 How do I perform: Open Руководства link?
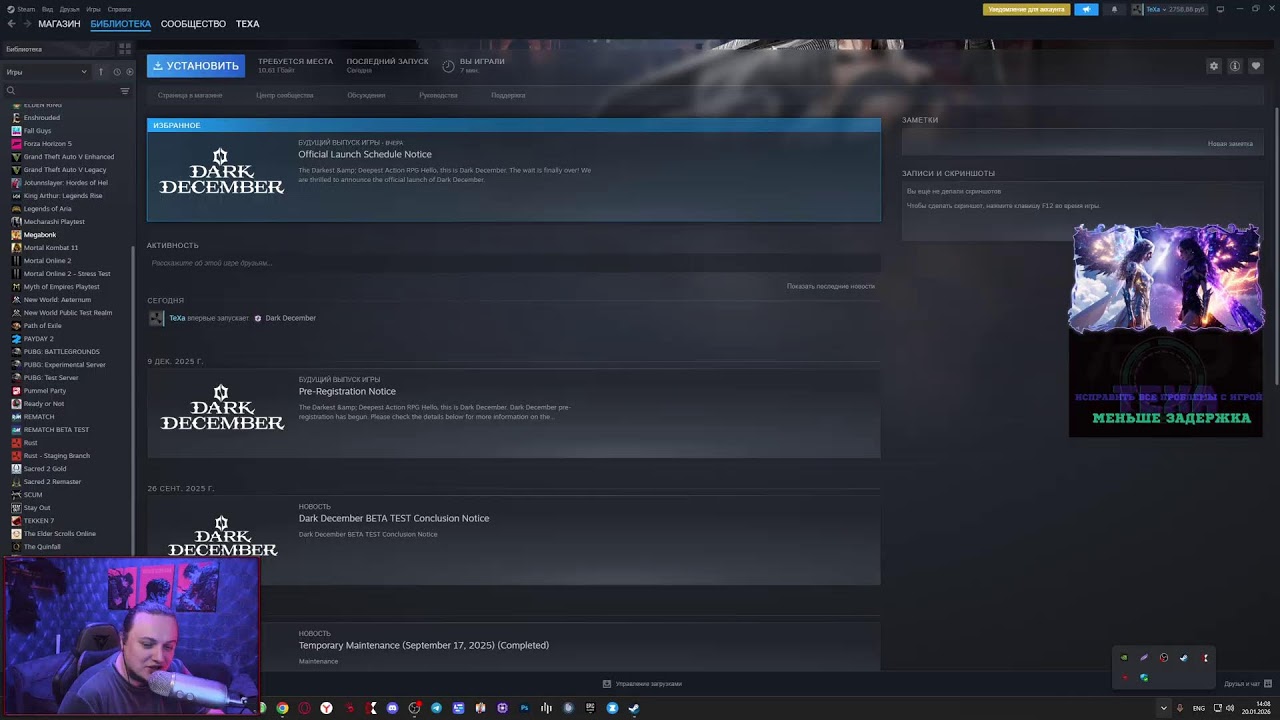tap(438, 95)
